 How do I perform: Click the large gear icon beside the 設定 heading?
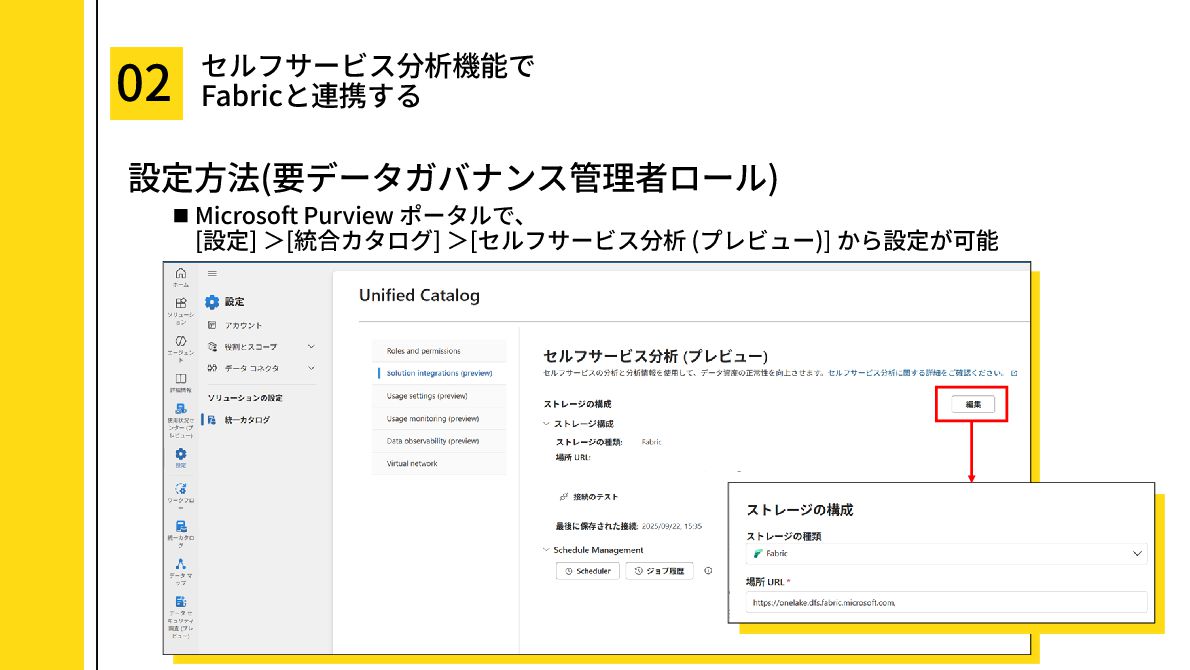click(x=212, y=302)
